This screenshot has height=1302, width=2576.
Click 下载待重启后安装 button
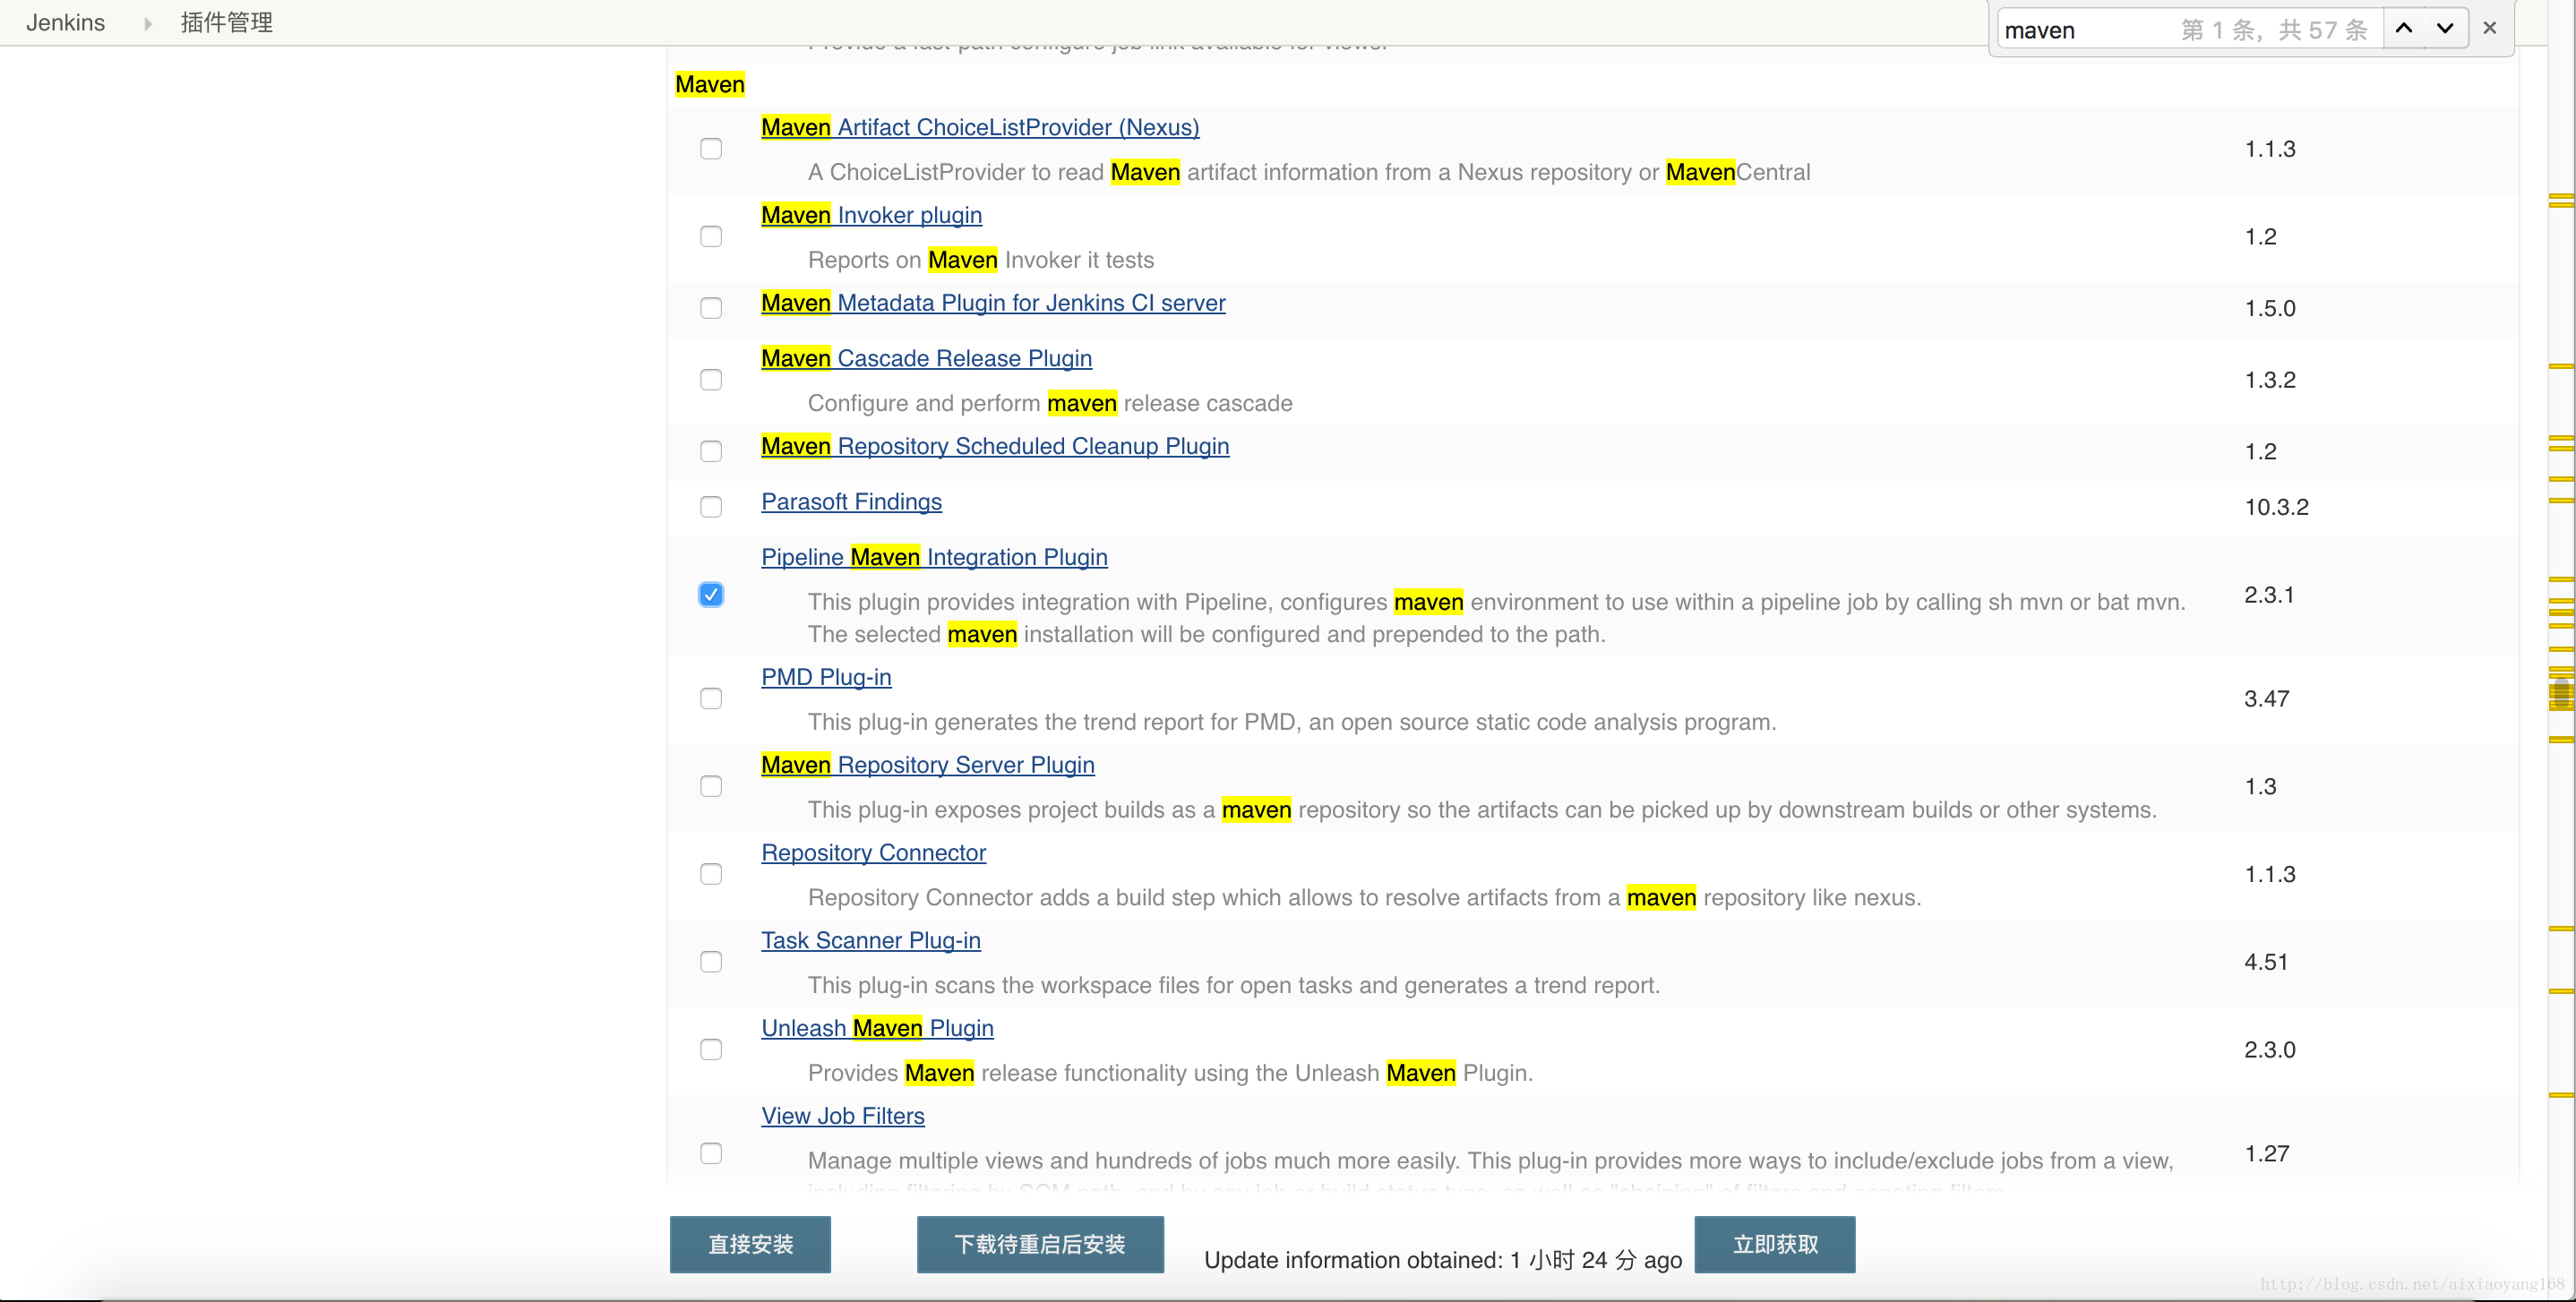1040,1244
